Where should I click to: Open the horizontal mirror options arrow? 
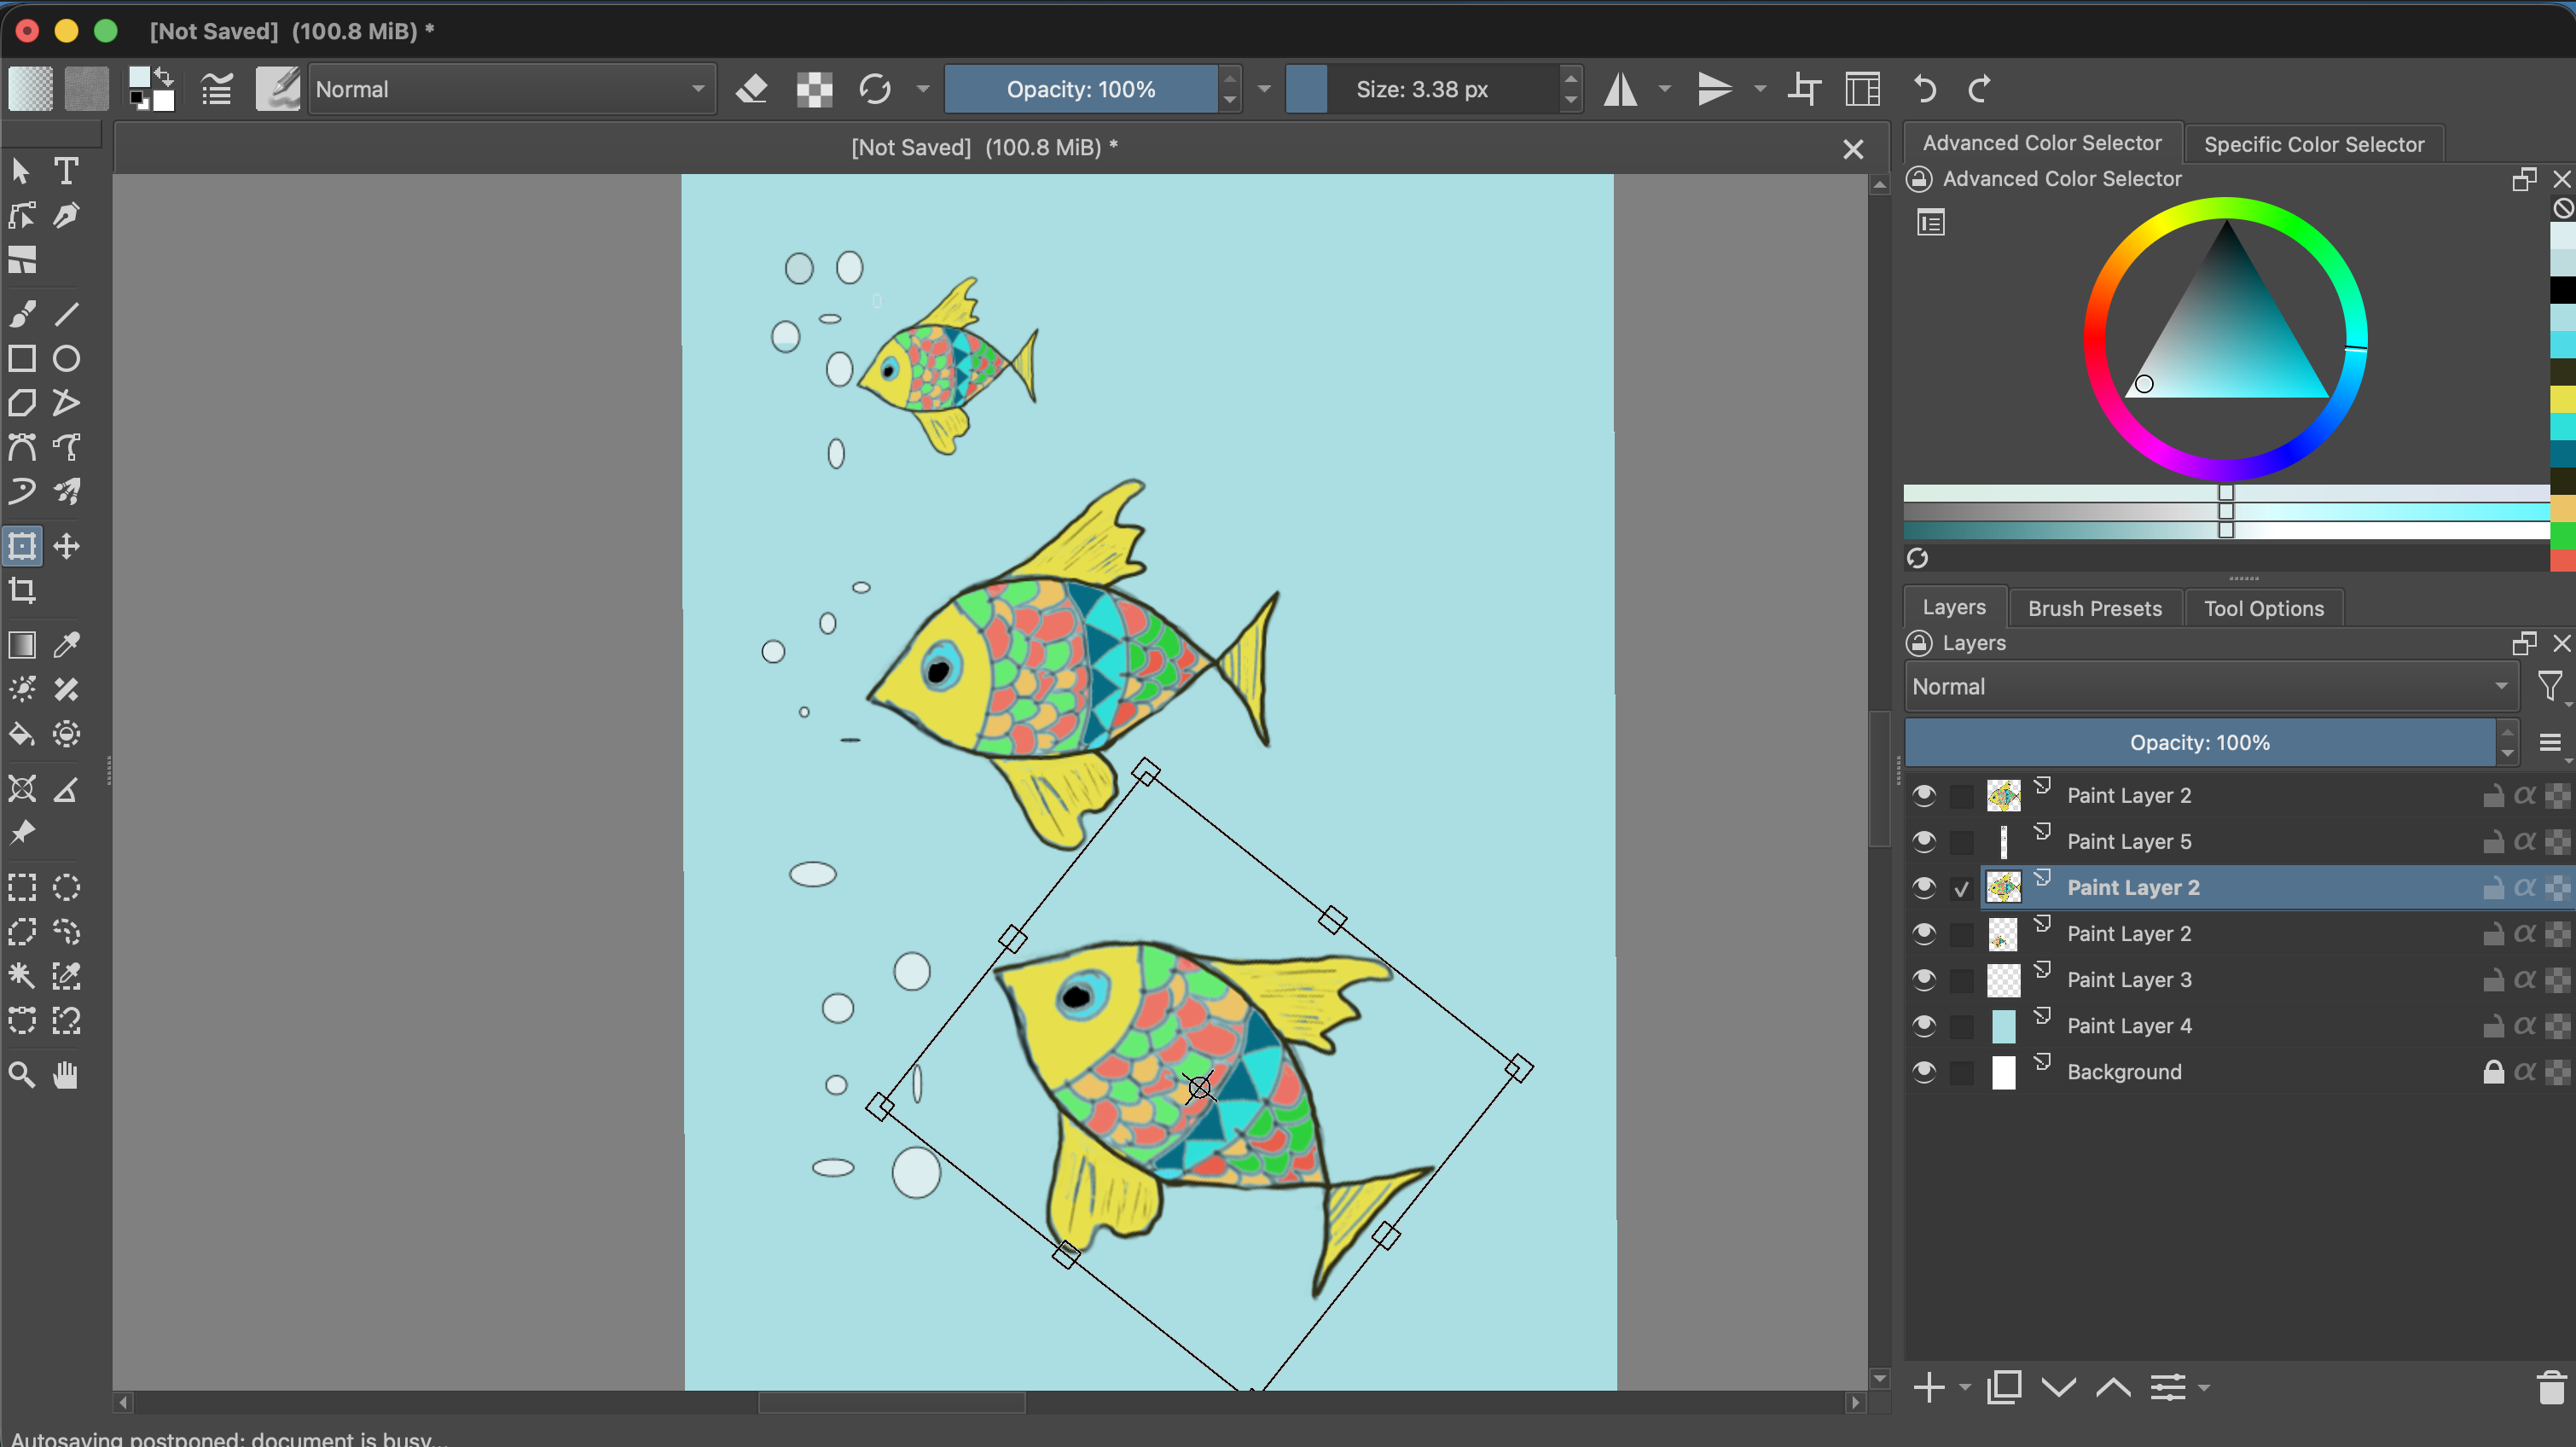pyautogui.click(x=1664, y=89)
